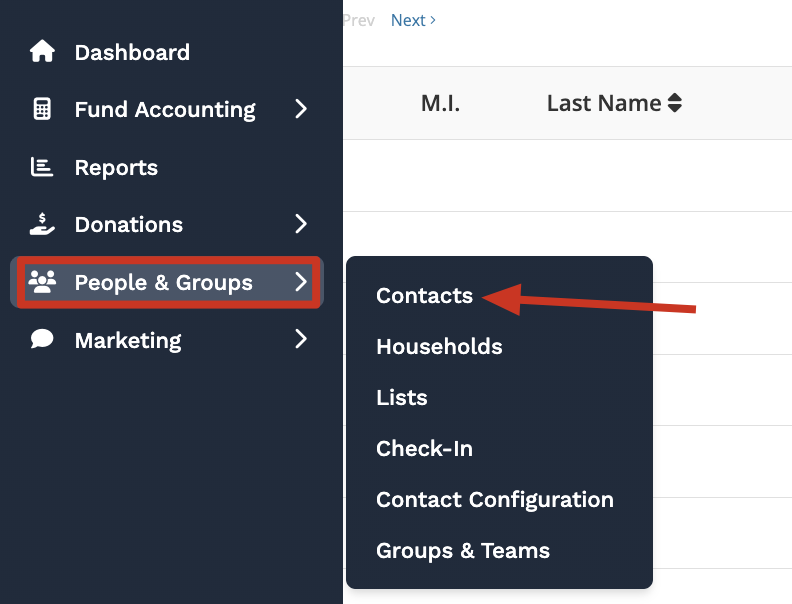This screenshot has height=604, width=792.
Task: Click the M.I. column header
Action: [440, 103]
